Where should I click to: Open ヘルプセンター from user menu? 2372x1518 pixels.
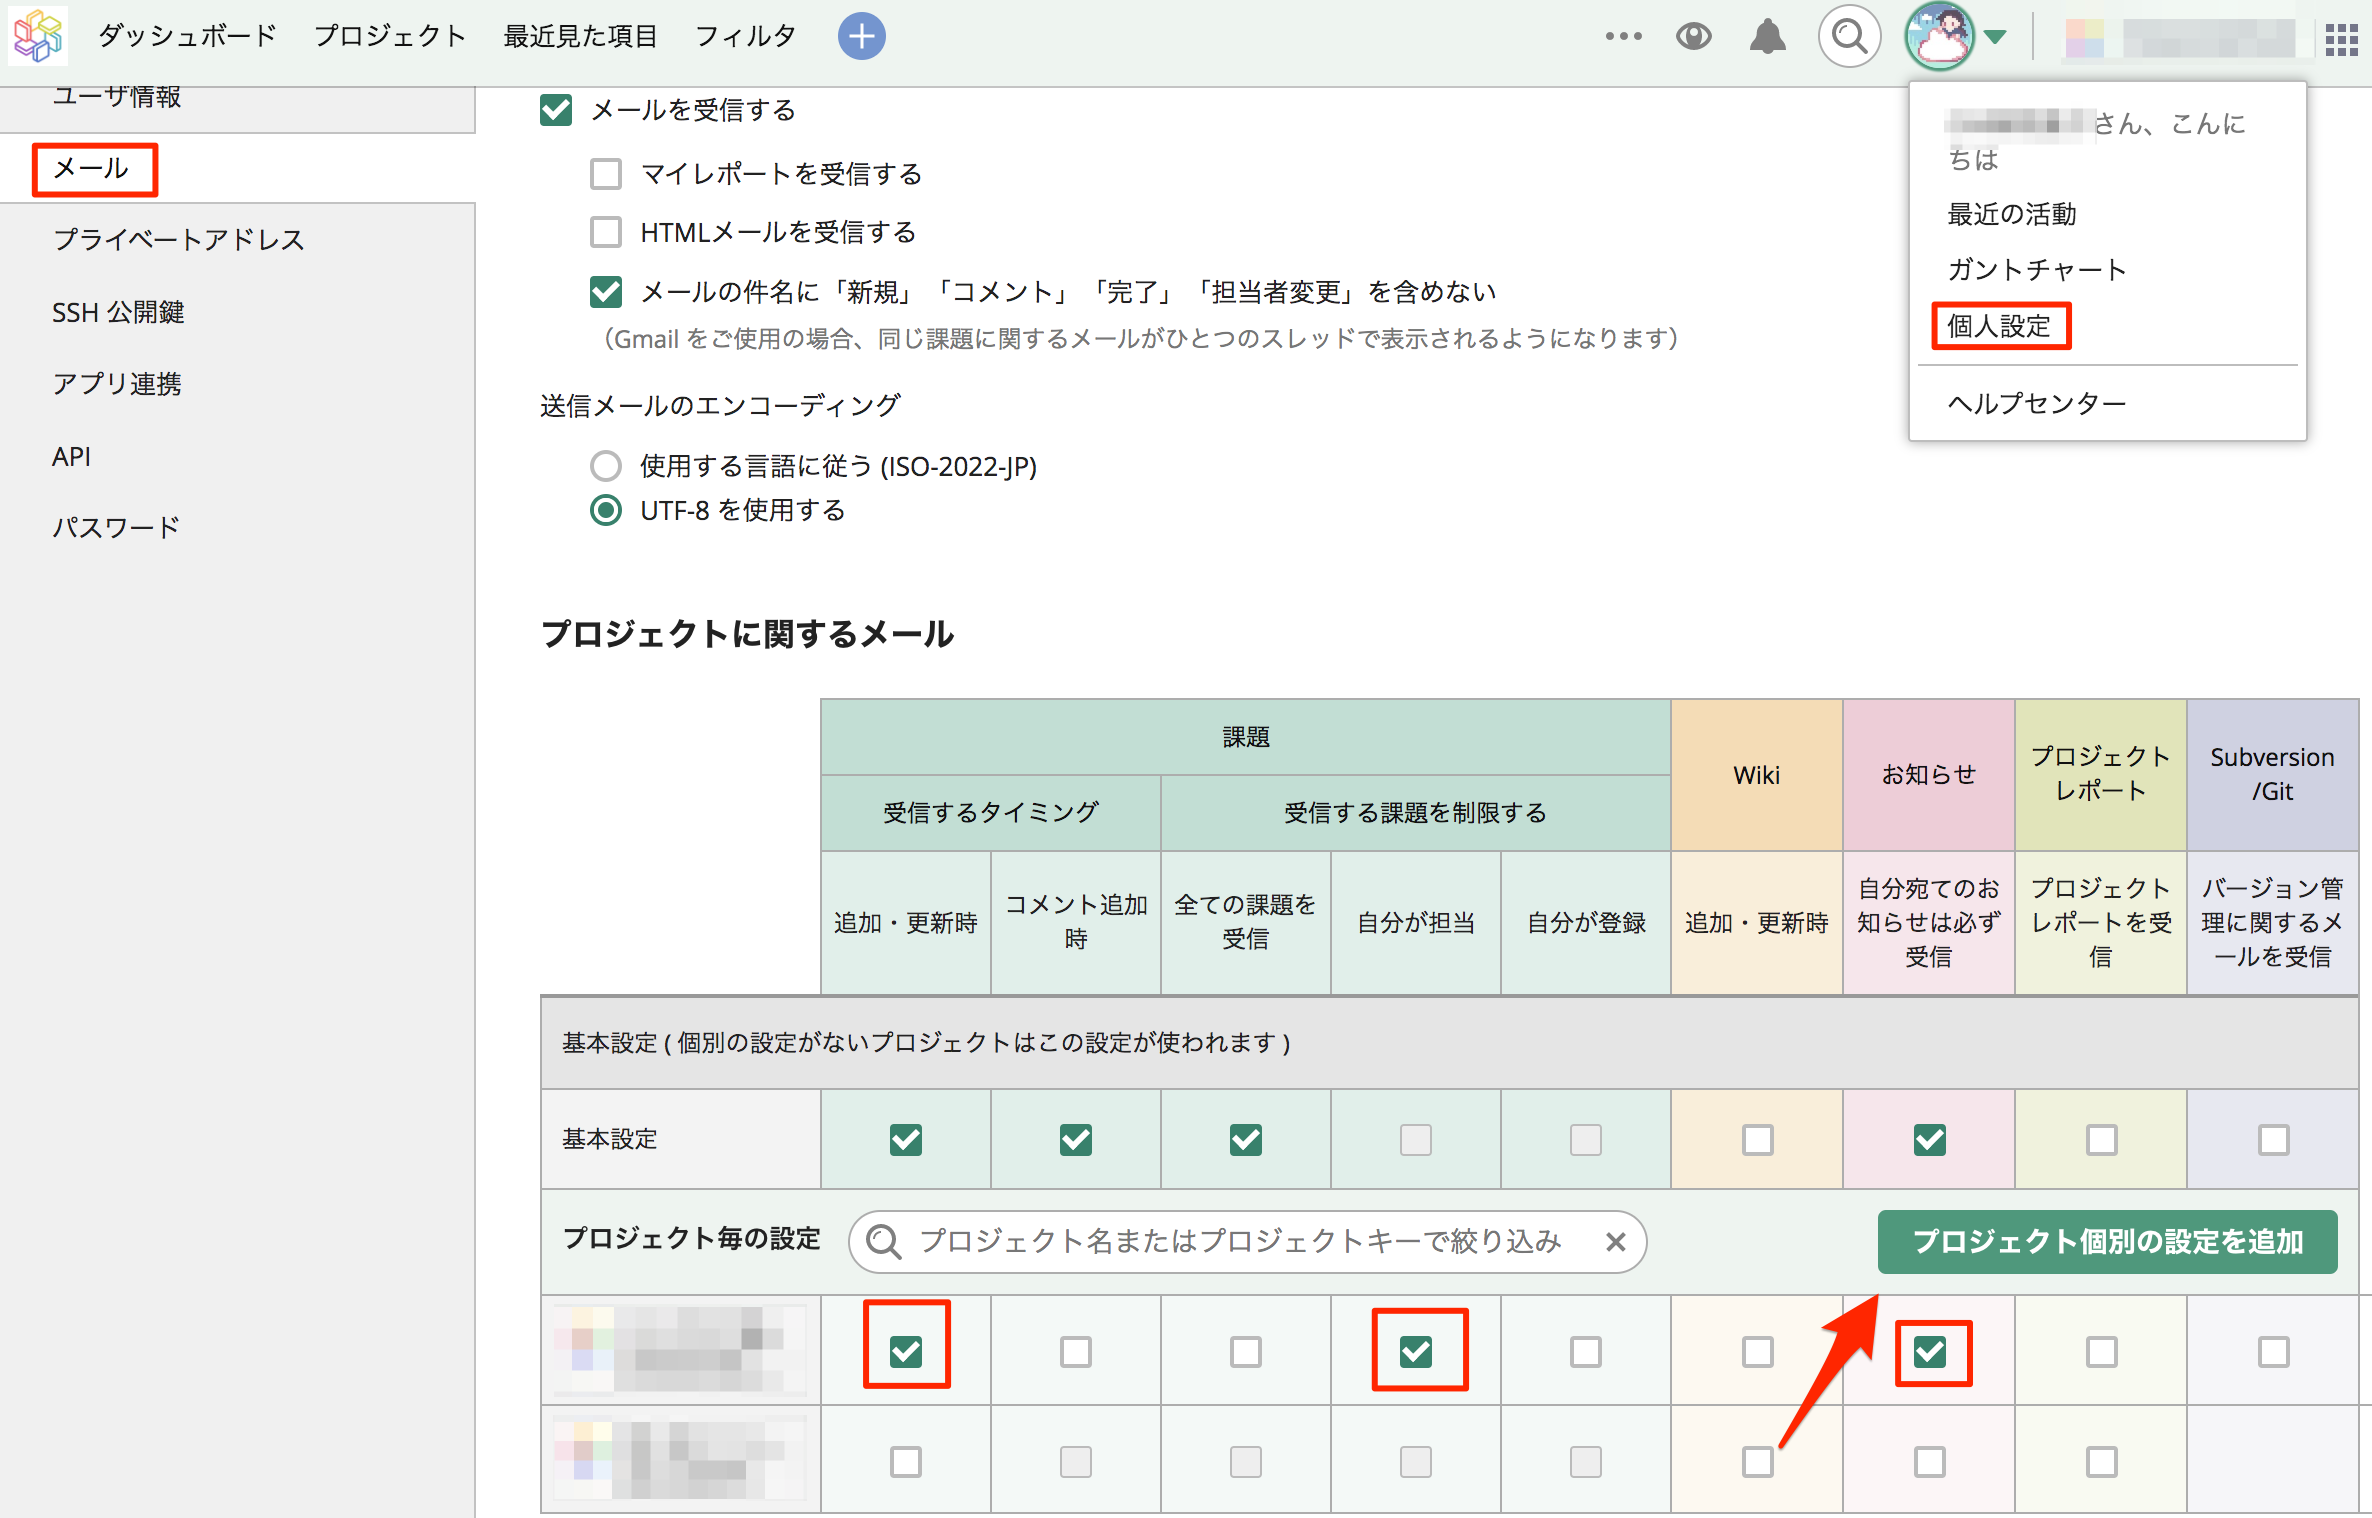click(2037, 403)
